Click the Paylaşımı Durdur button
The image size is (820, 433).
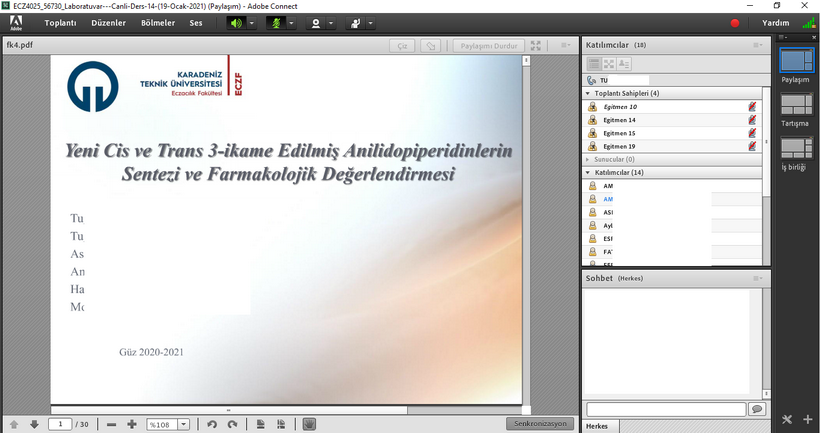(x=488, y=45)
